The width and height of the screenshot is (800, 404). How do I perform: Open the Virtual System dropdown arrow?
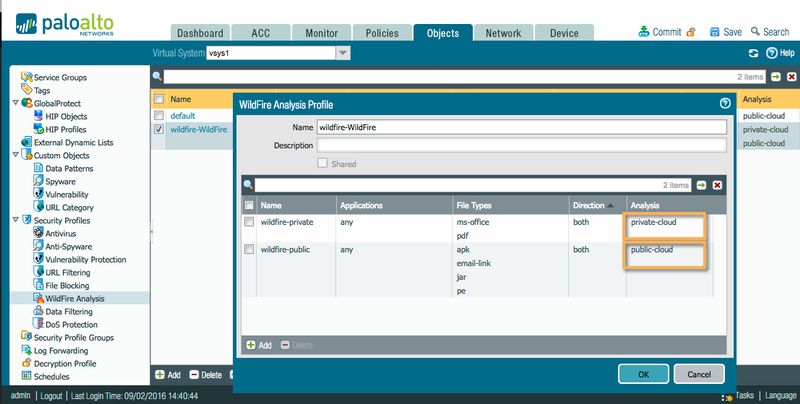click(x=343, y=53)
